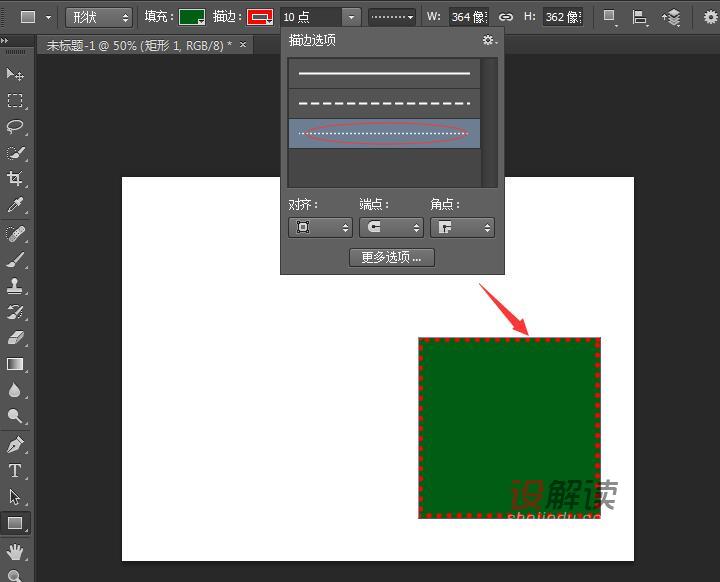This screenshot has width=720, height=582.
Task: Select the Gradient tool
Action: 15,365
